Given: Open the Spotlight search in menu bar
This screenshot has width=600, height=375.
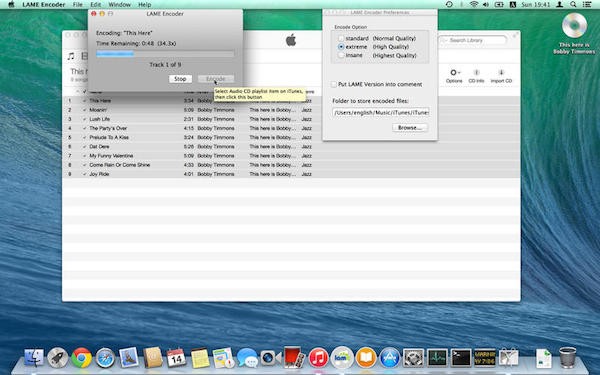Looking at the screenshot, I should 573,5.
